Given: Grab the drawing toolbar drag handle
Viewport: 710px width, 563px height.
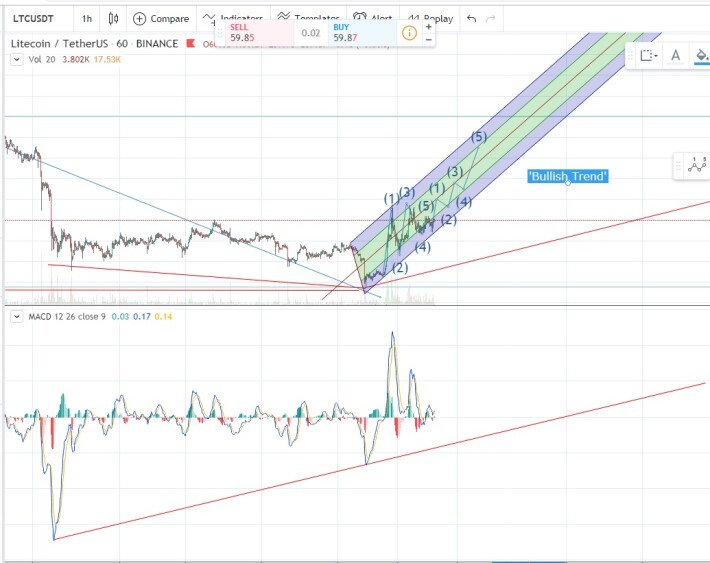Looking at the screenshot, I should click(630, 55).
